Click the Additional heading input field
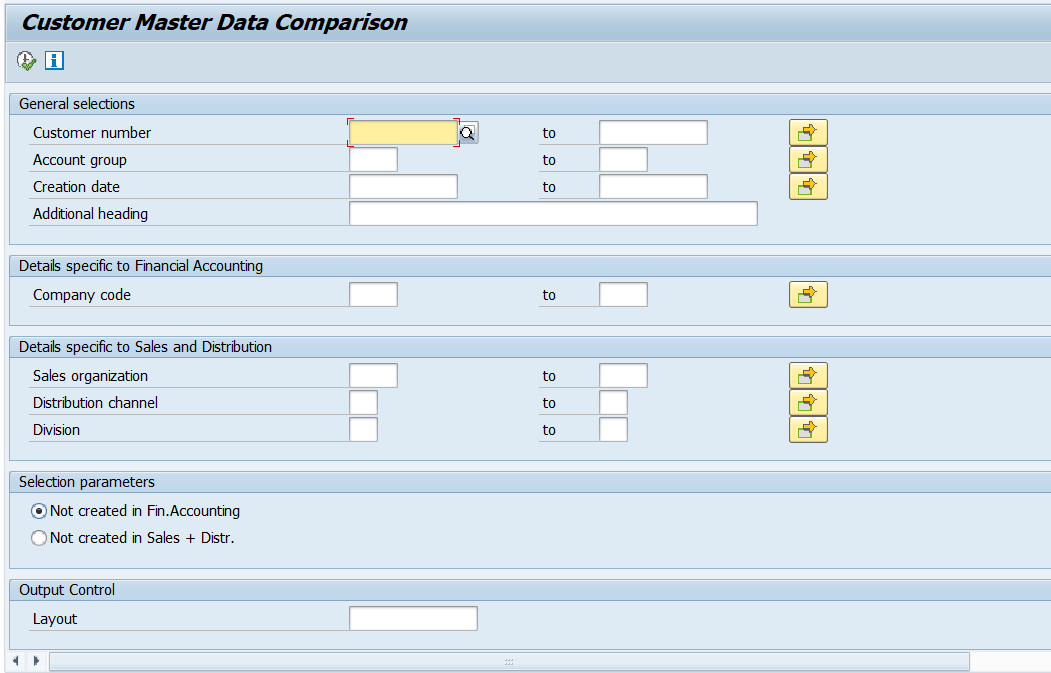1051x673 pixels. pyautogui.click(x=552, y=213)
